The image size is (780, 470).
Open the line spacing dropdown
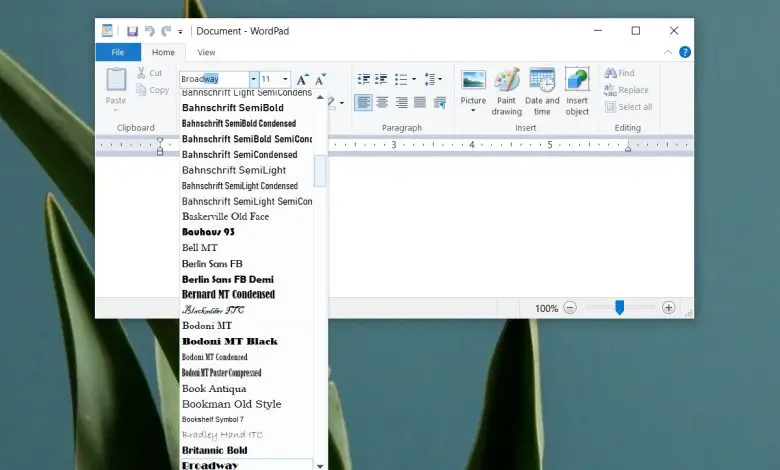click(433, 79)
